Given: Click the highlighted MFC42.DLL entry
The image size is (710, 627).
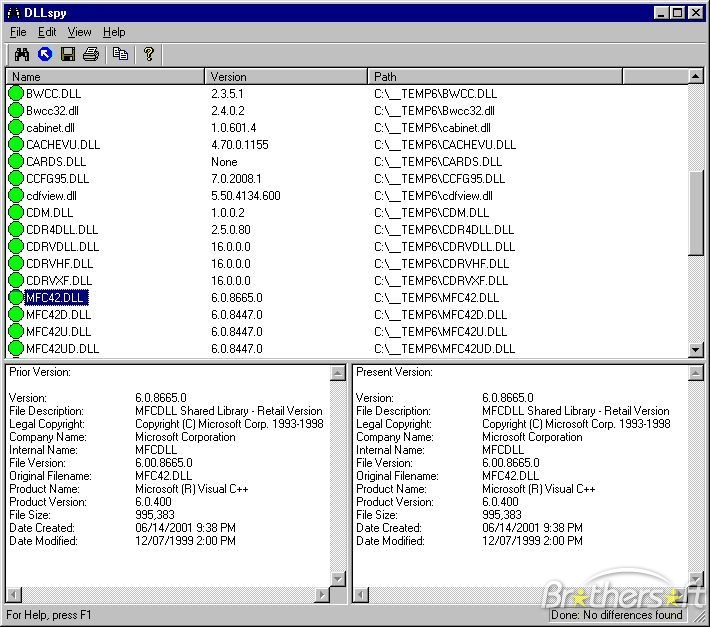Looking at the screenshot, I should pos(56,297).
